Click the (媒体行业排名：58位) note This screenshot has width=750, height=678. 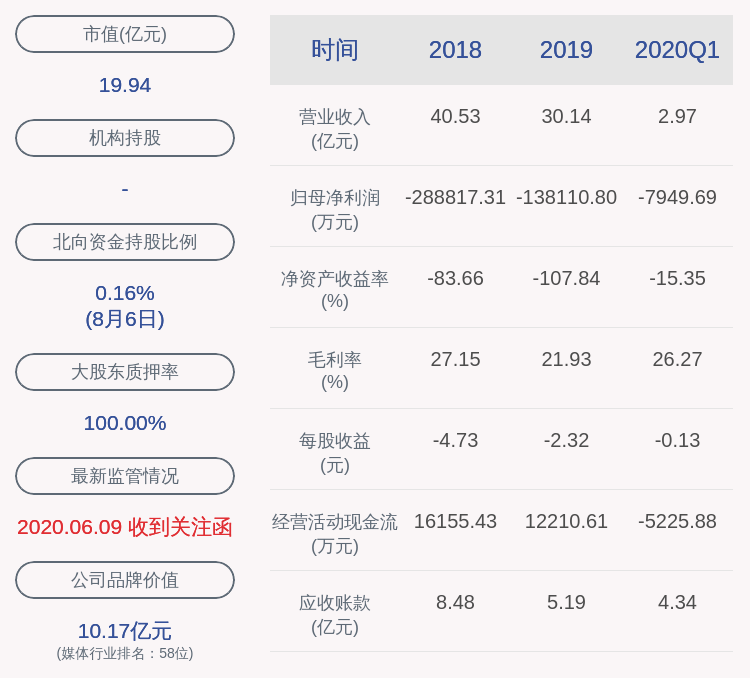click(x=125, y=654)
